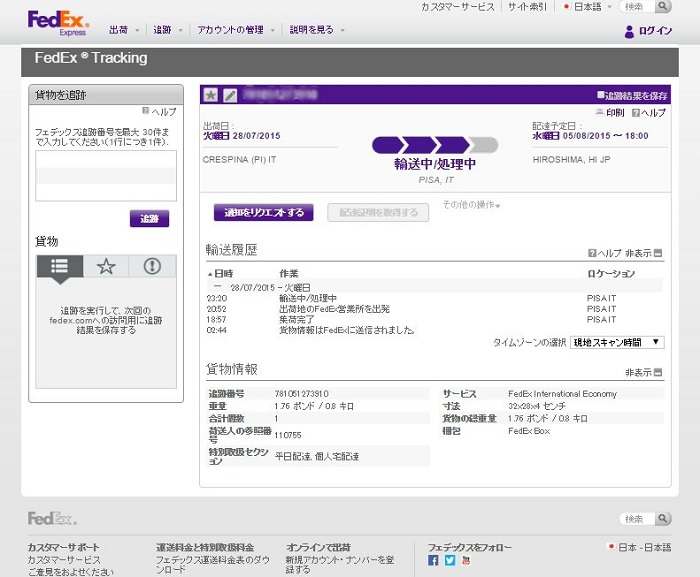Open the 追跡 menu in navigation
The width and height of the screenshot is (700, 577).
coord(168,30)
